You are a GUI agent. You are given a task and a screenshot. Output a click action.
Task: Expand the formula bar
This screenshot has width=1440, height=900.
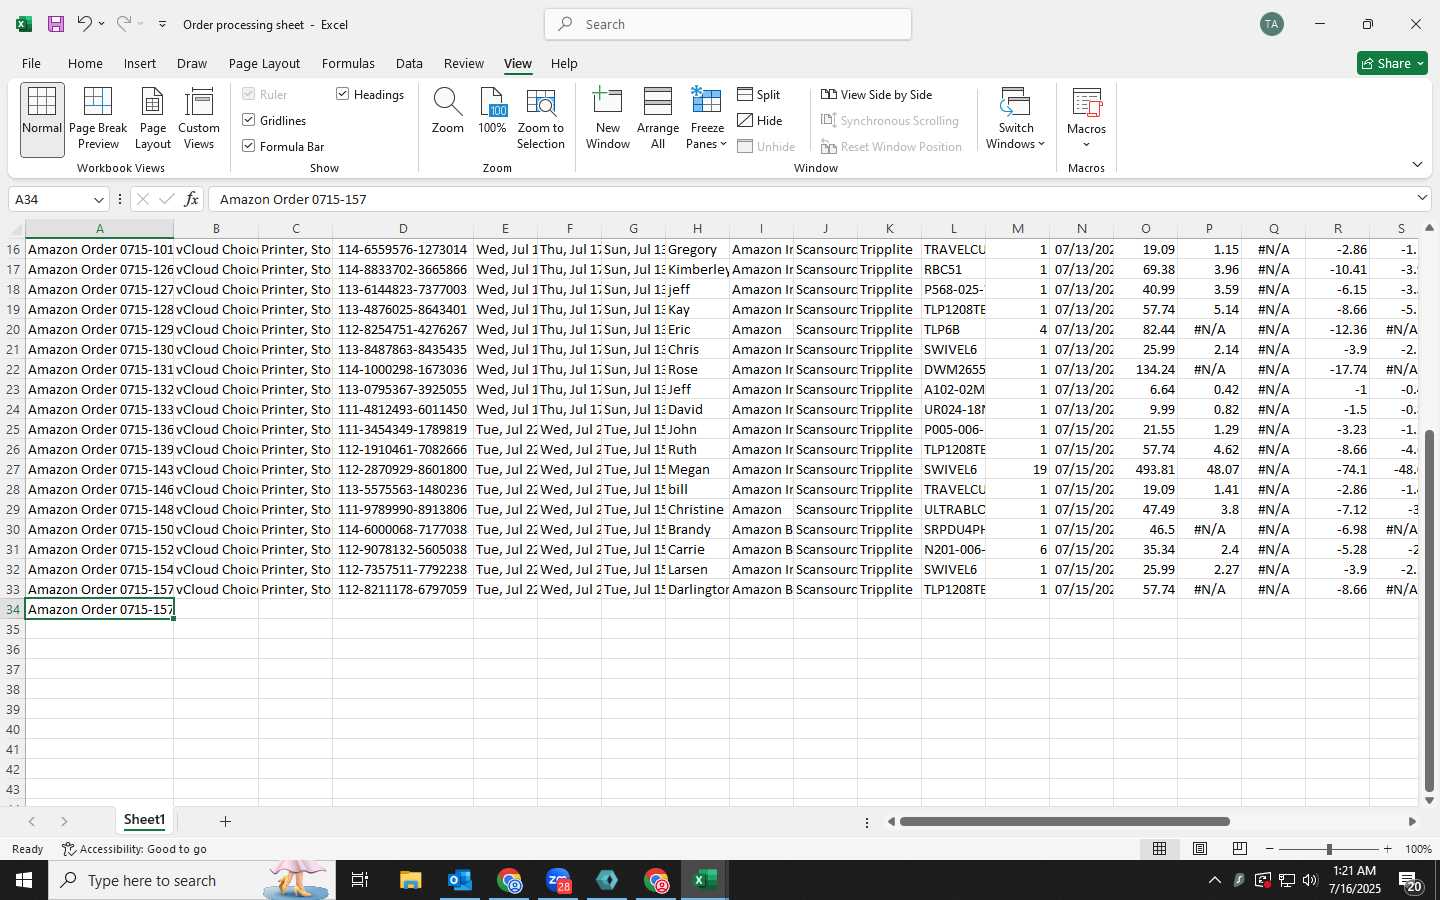(1422, 198)
